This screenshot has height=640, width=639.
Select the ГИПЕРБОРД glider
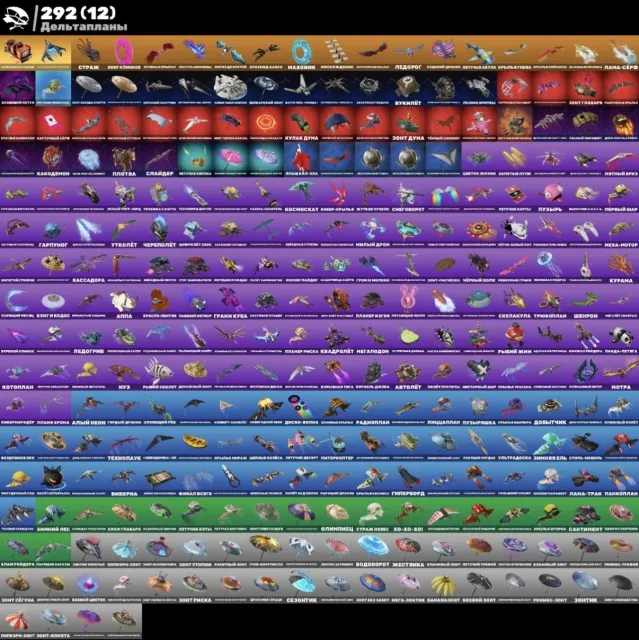click(x=408, y=479)
